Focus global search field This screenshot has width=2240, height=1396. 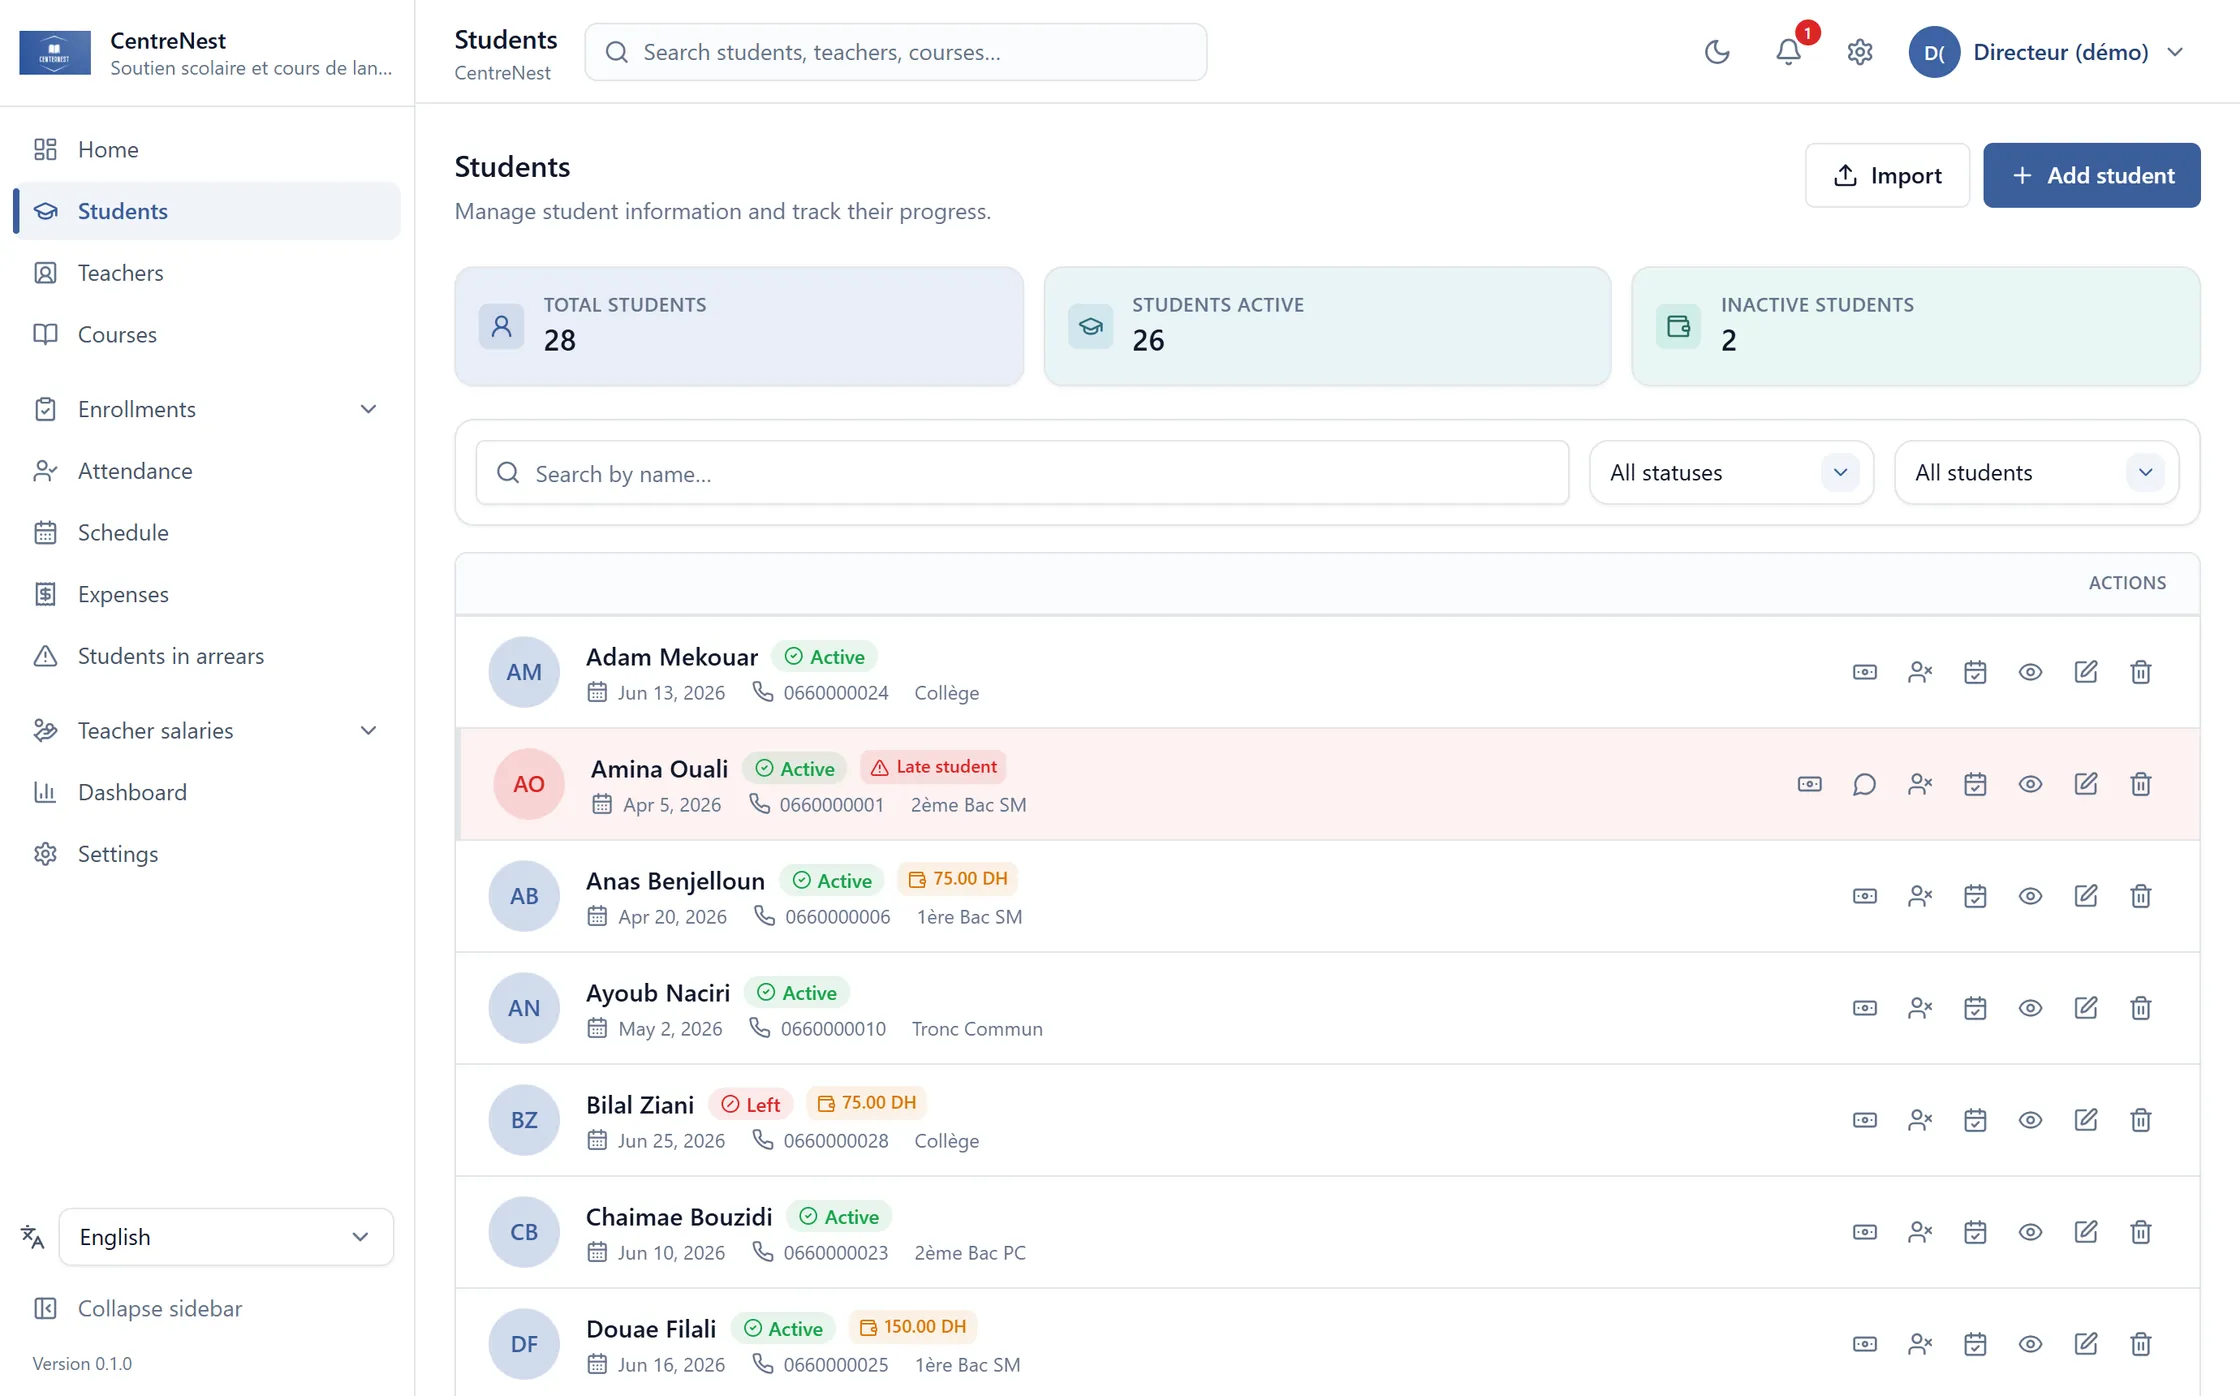pos(896,52)
